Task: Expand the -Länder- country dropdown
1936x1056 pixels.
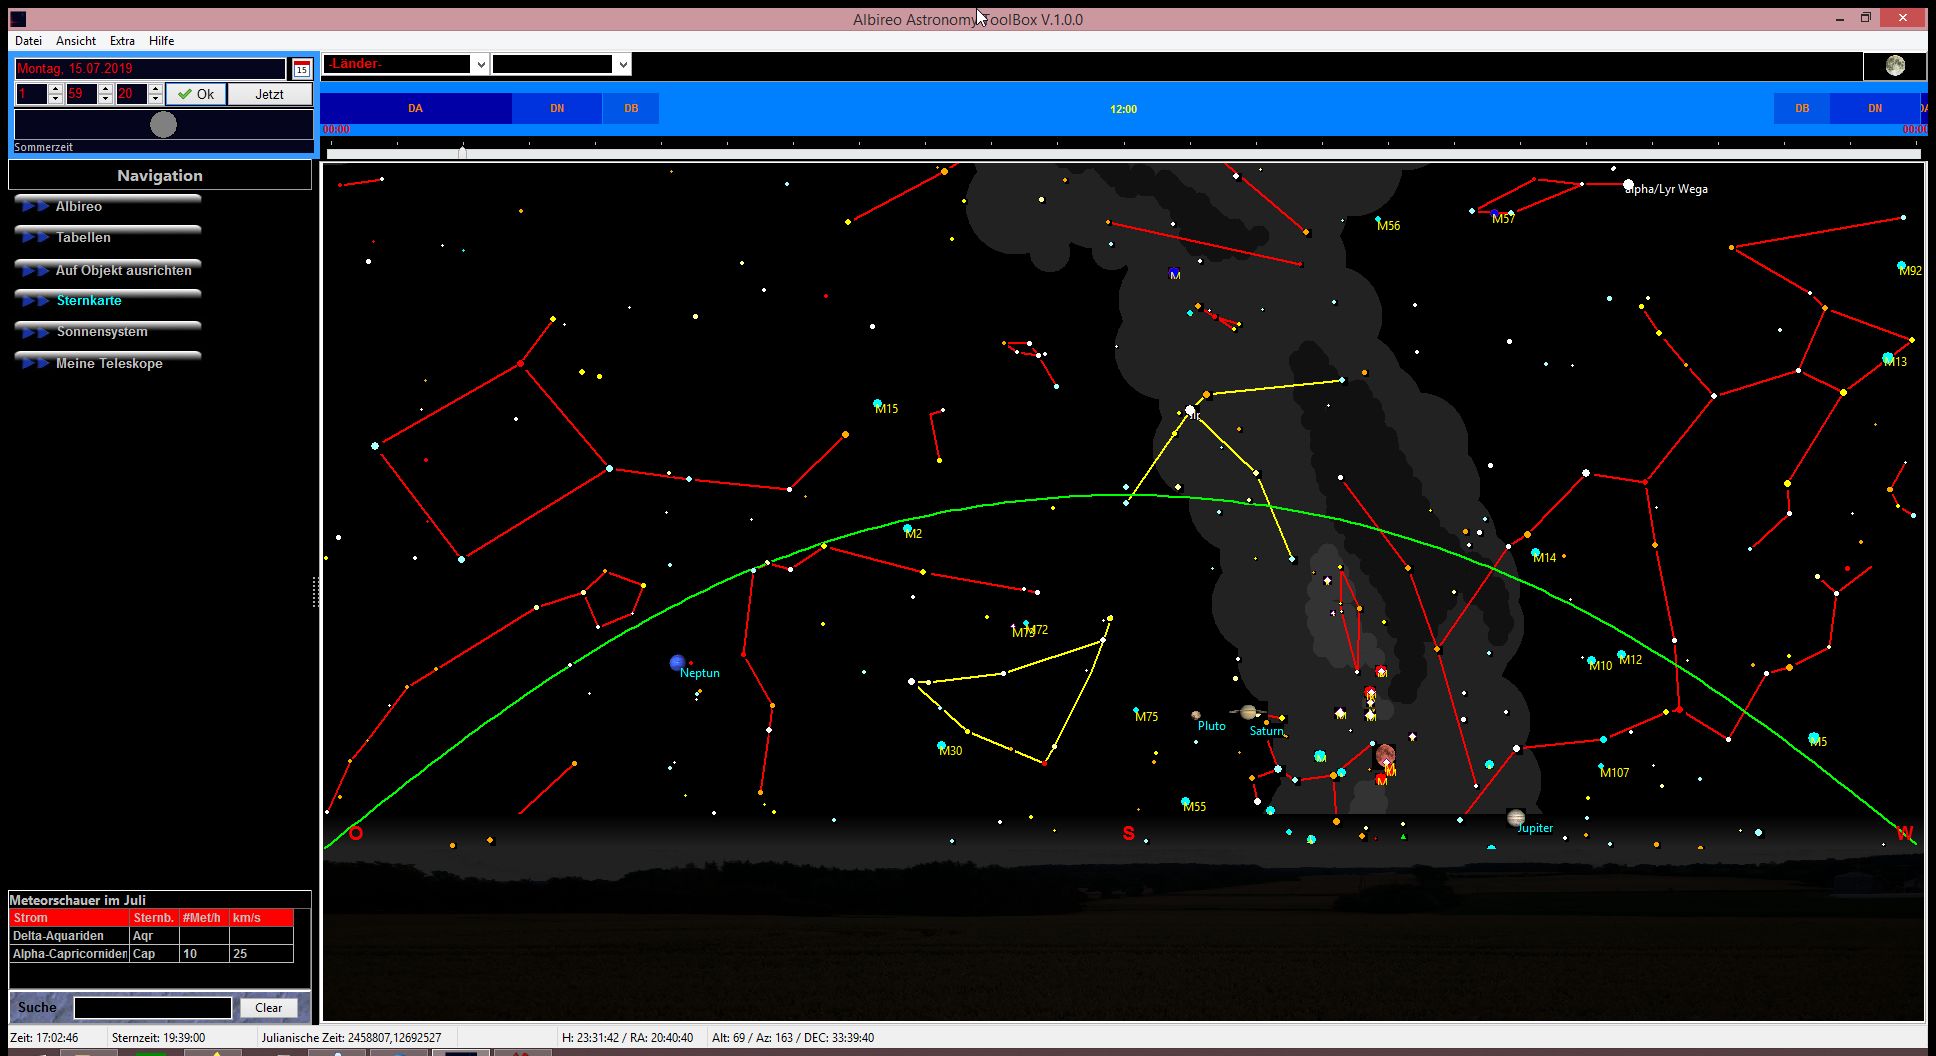Action: coord(479,65)
